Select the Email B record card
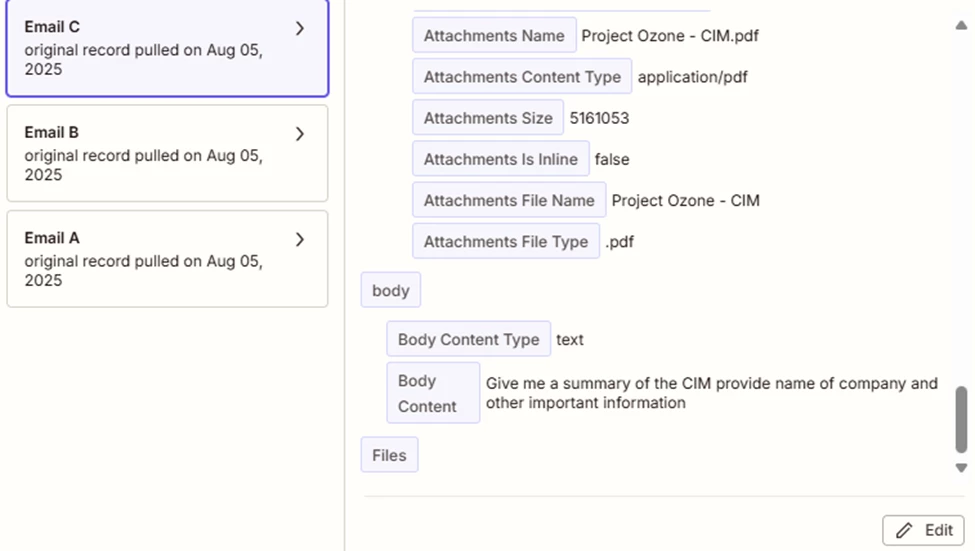This screenshot has height=551, width=975. pos(167,153)
